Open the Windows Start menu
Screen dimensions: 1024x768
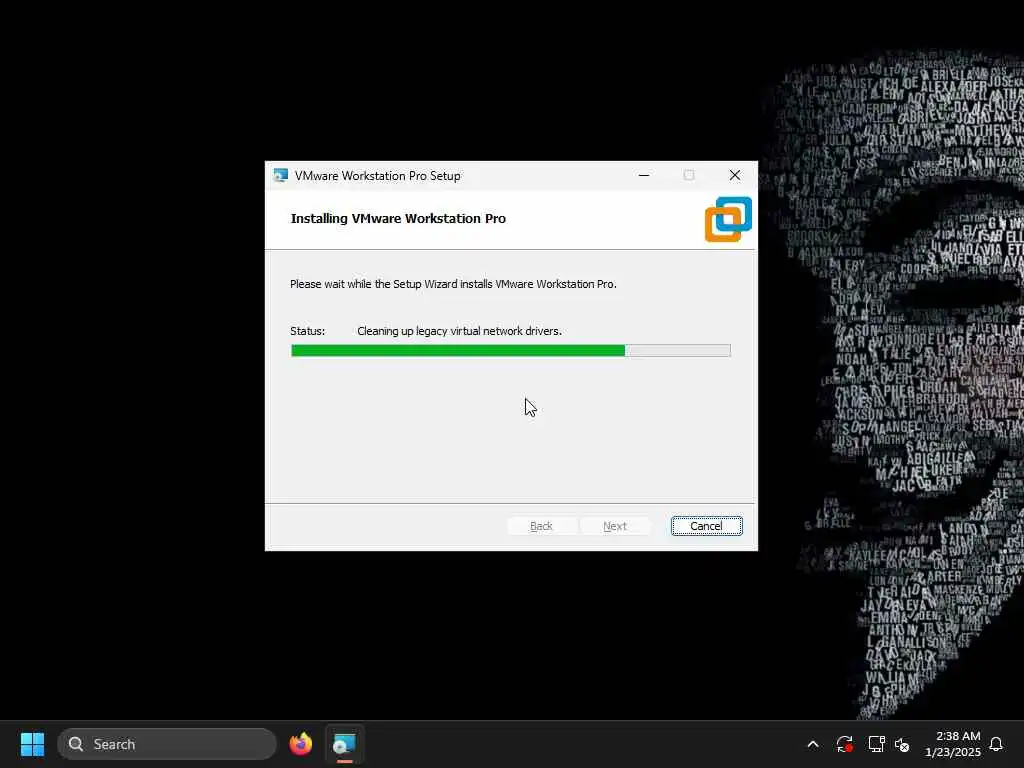(32, 744)
